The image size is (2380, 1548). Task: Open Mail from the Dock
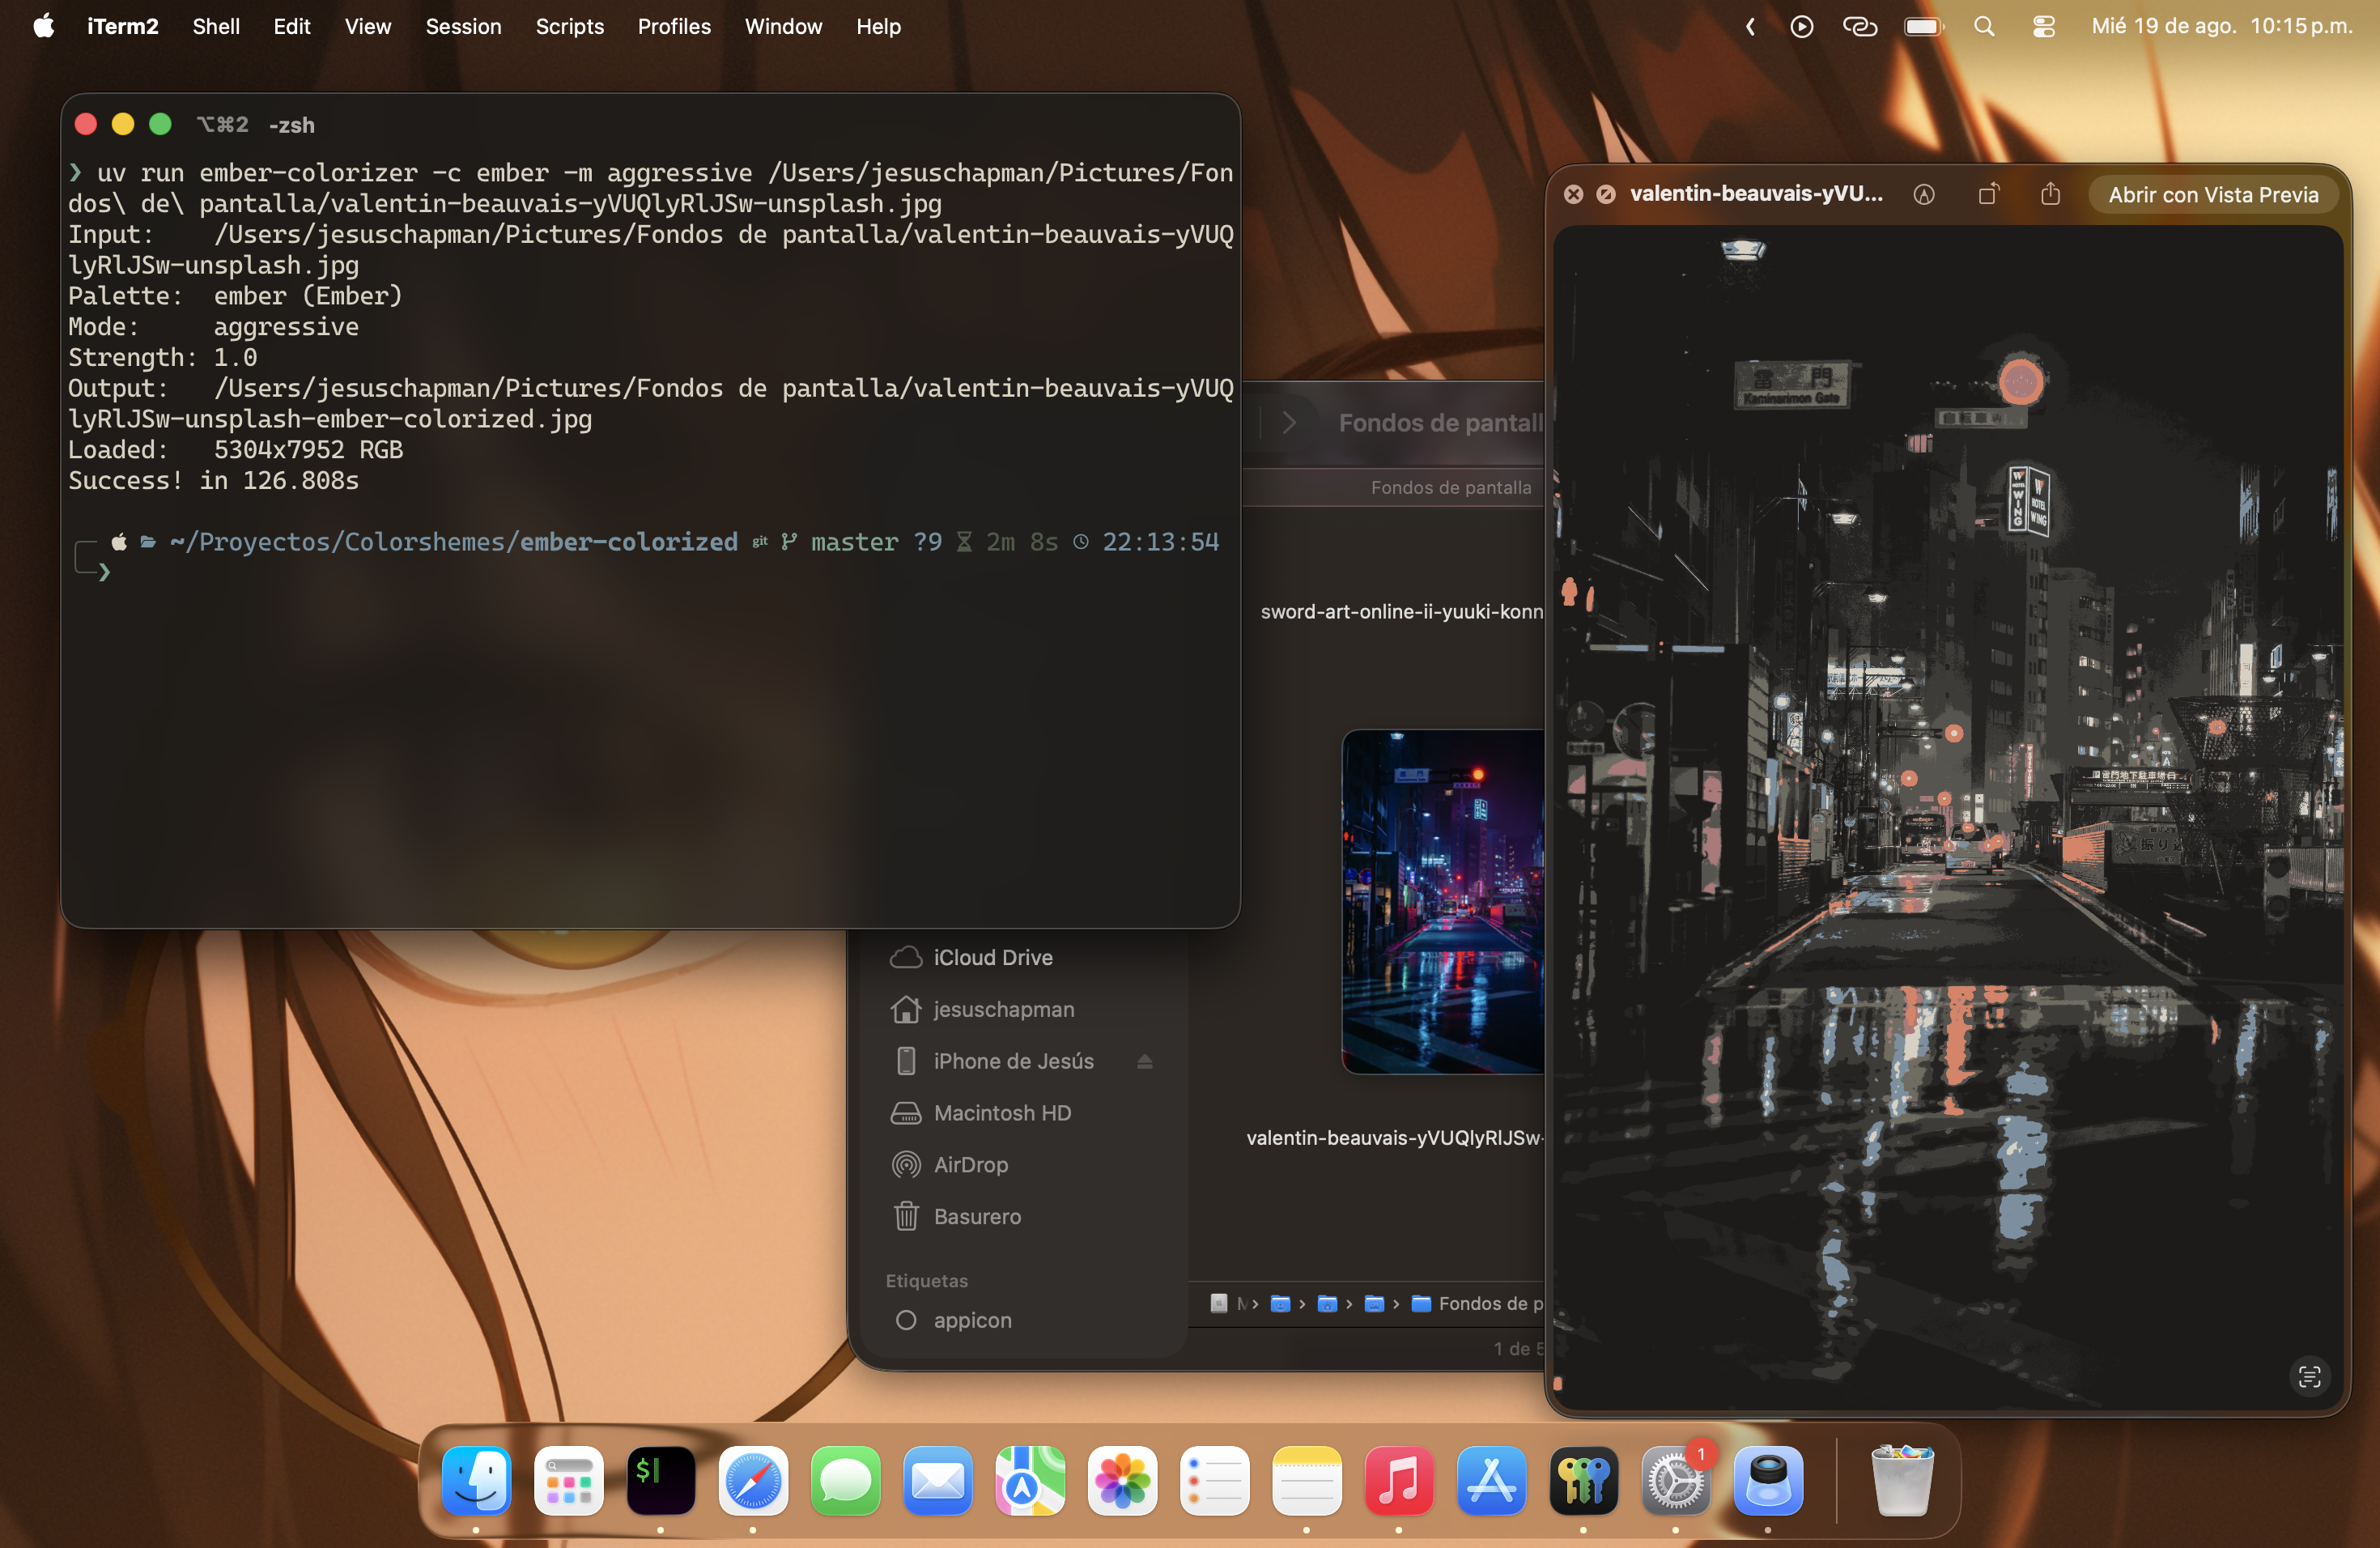(938, 1480)
